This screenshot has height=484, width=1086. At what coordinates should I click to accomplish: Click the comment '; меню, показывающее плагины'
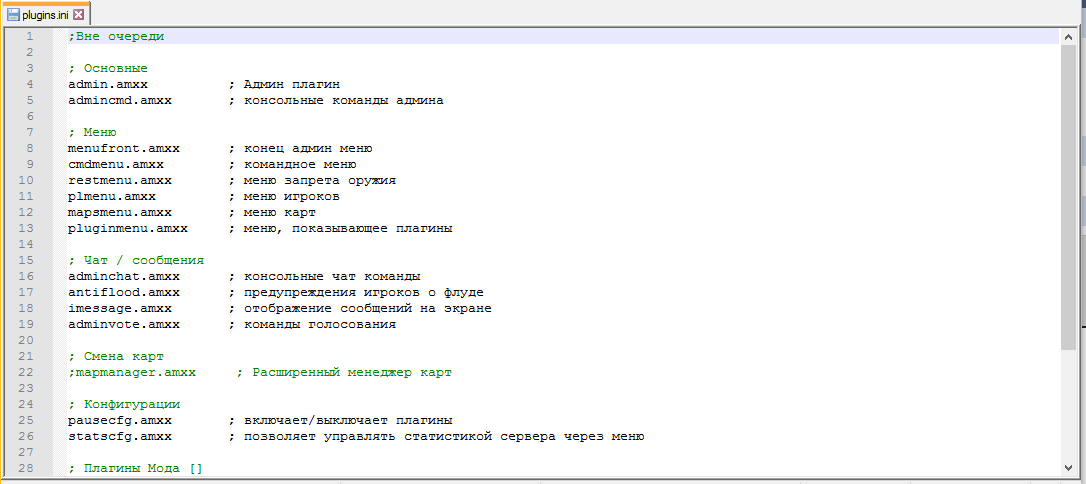pos(341,228)
